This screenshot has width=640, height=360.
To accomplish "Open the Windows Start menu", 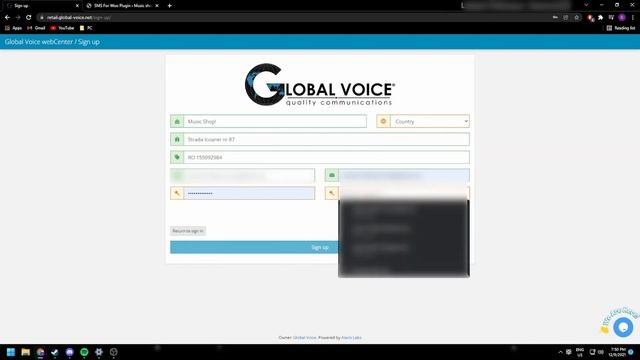I will [x=11, y=352].
